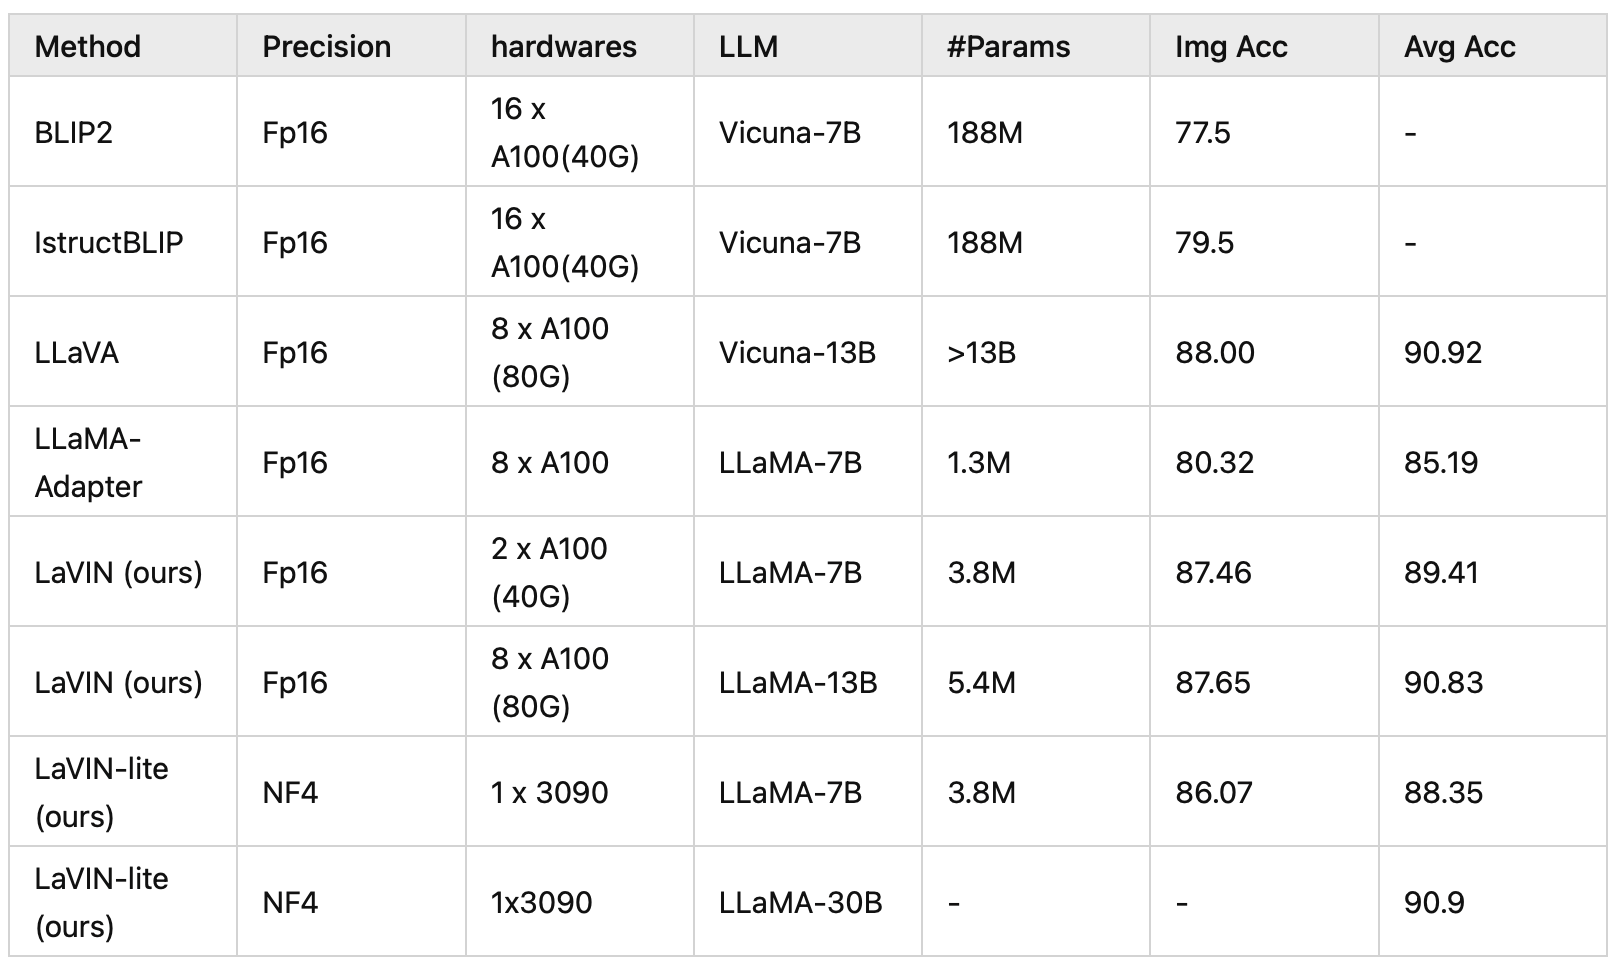Select the 90.92 Avg Acc value
1616x968 pixels.
[1442, 353]
